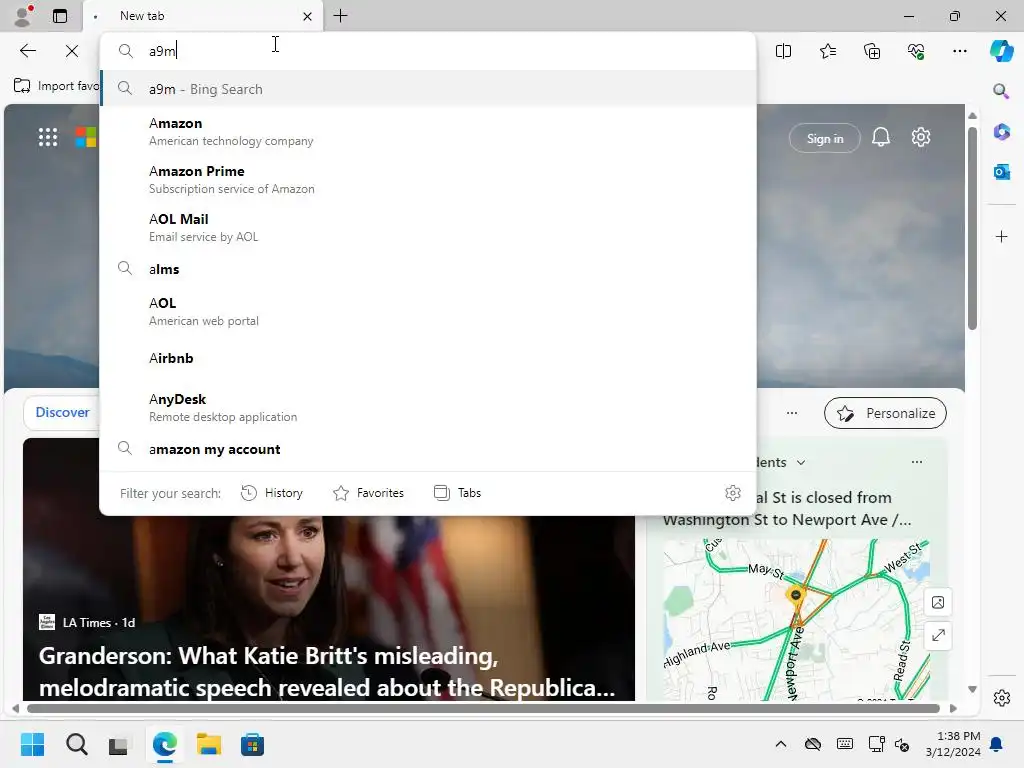
Task: Choose the AnyDesk suggestion
Action: pos(428,408)
